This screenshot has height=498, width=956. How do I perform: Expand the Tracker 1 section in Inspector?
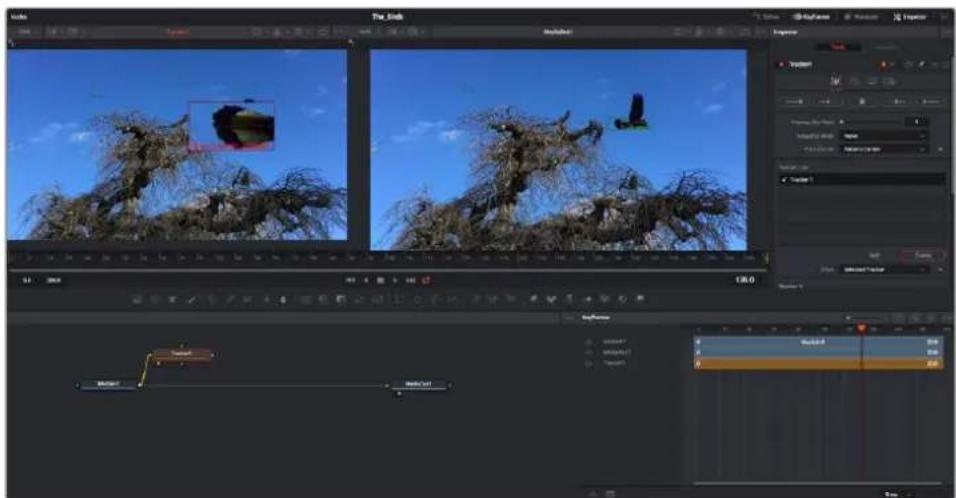tap(791, 286)
